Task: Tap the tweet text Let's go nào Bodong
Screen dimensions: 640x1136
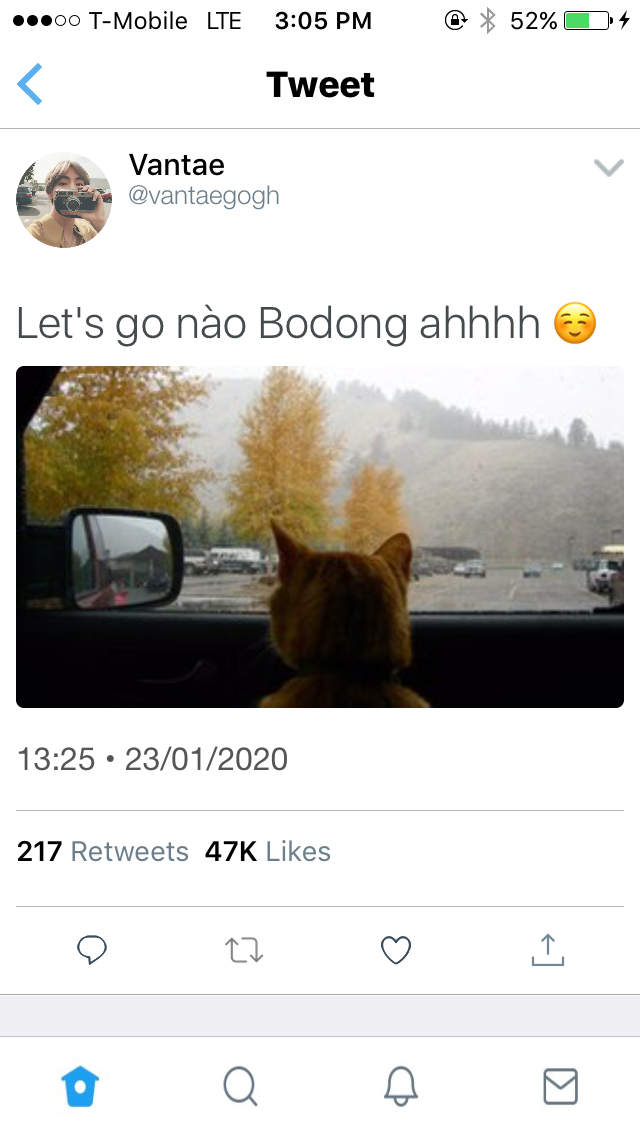Action: [x=278, y=323]
